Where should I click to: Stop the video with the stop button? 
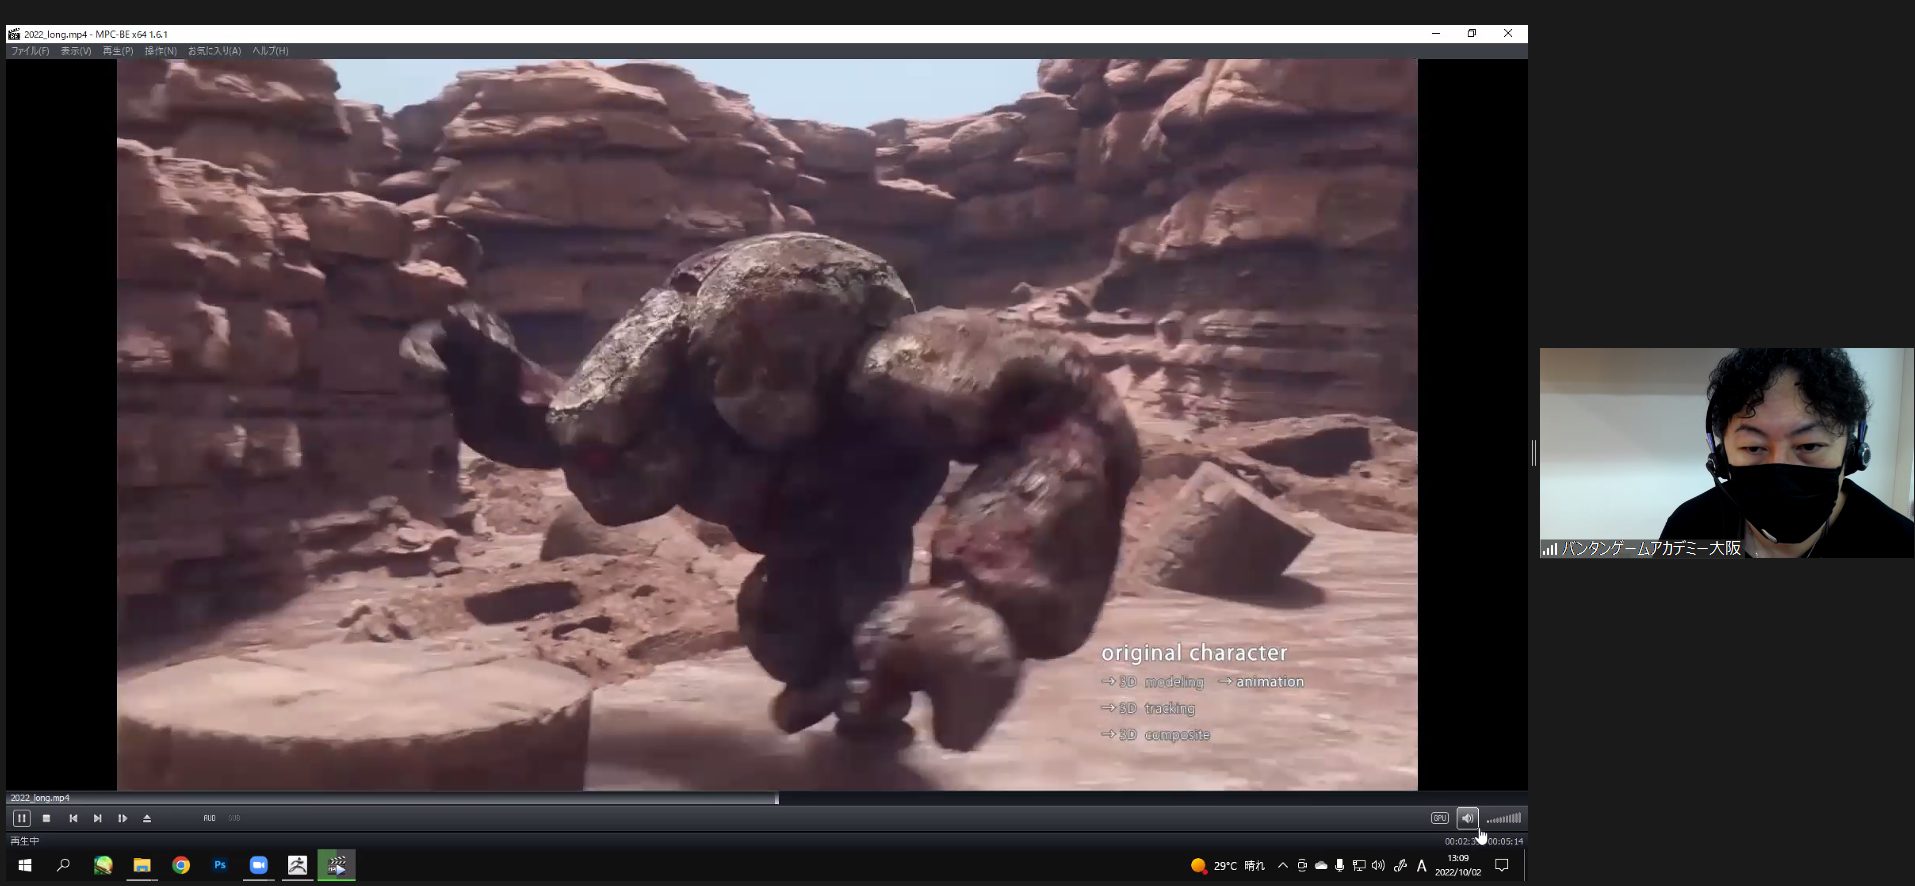click(x=46, y=818)
